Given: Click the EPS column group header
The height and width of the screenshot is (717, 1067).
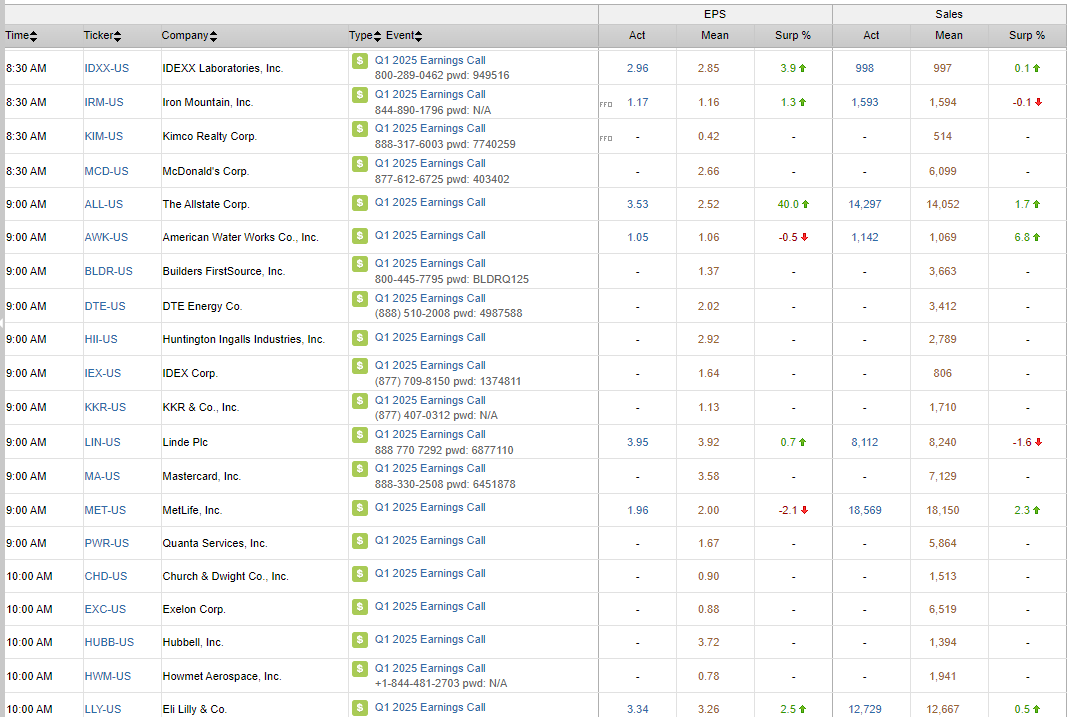Looking at the screenshot, I should (x=715, y=14).
